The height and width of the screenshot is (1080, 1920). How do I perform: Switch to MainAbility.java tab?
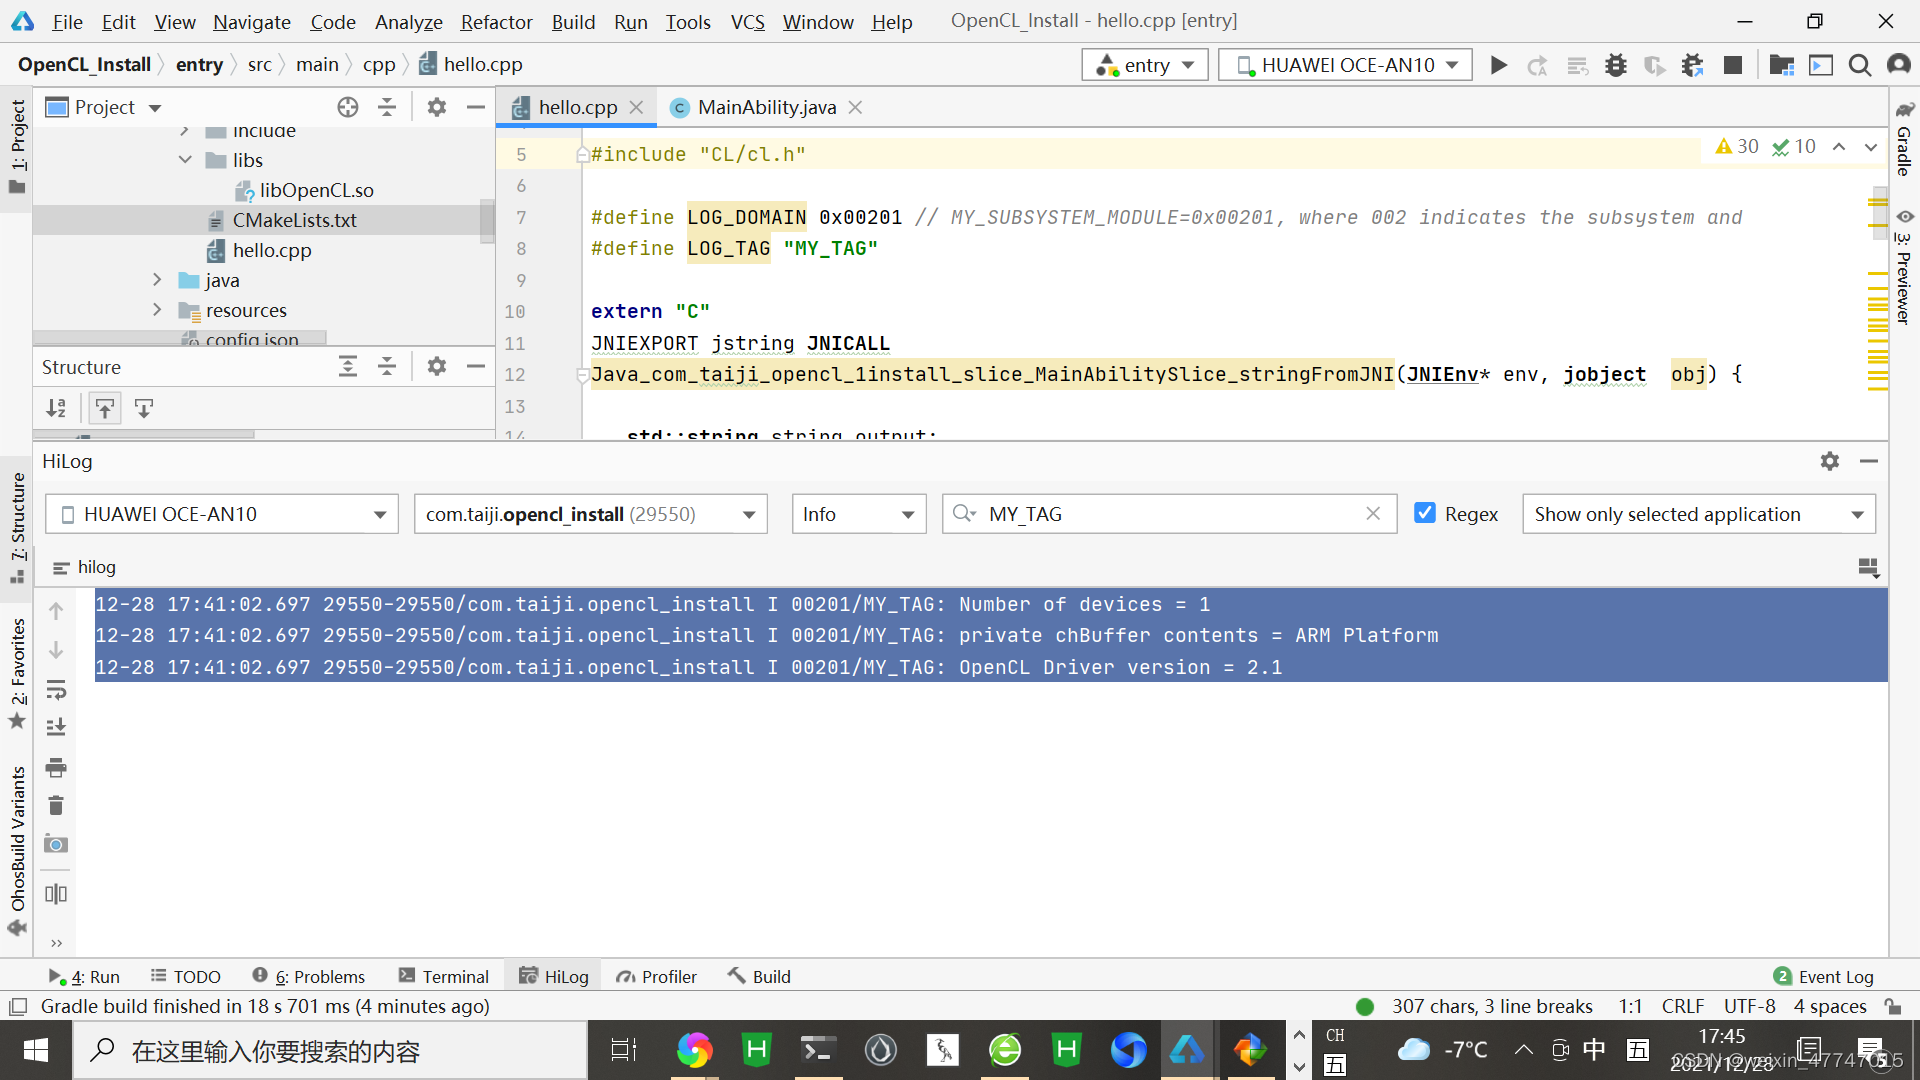[766, 107]
